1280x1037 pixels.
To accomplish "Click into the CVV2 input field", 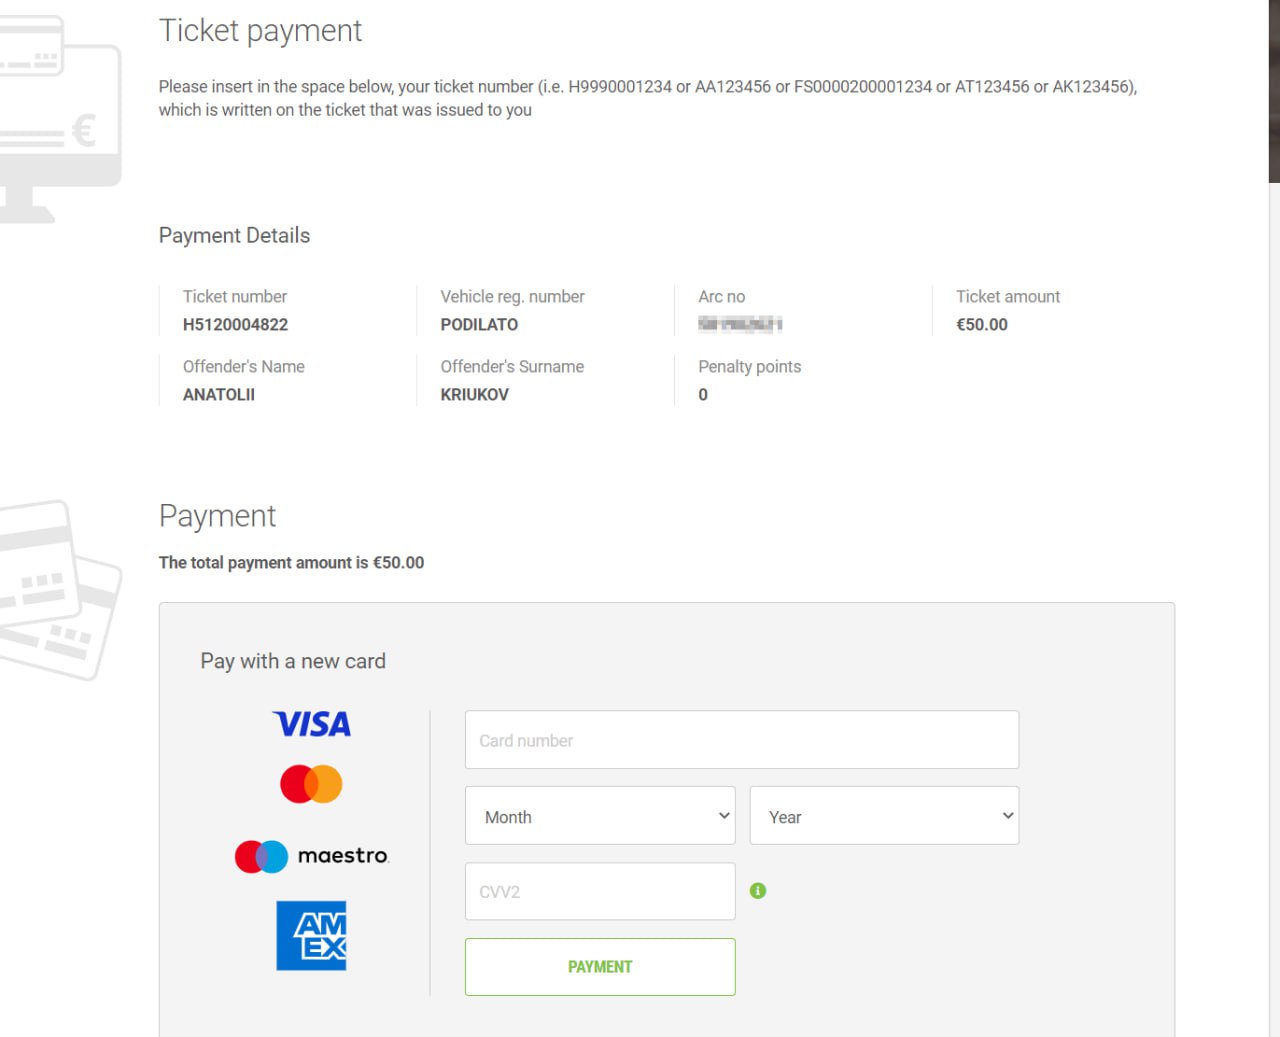I will point(600,892).
